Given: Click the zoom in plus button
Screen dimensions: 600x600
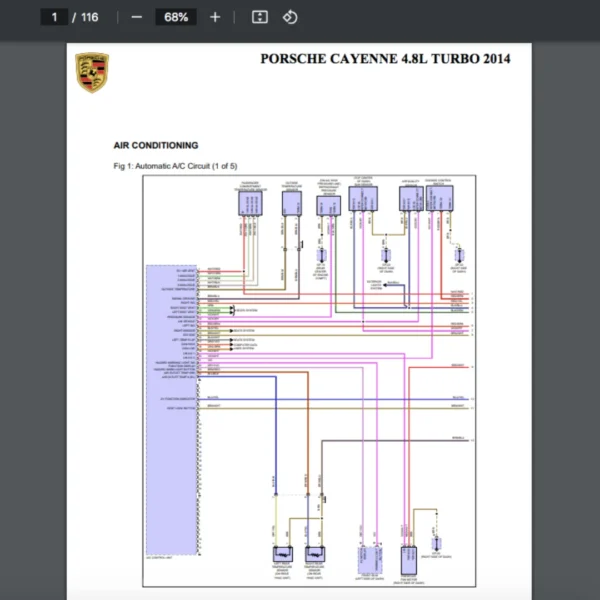Looking at the screenshot, I should (215, 17).
